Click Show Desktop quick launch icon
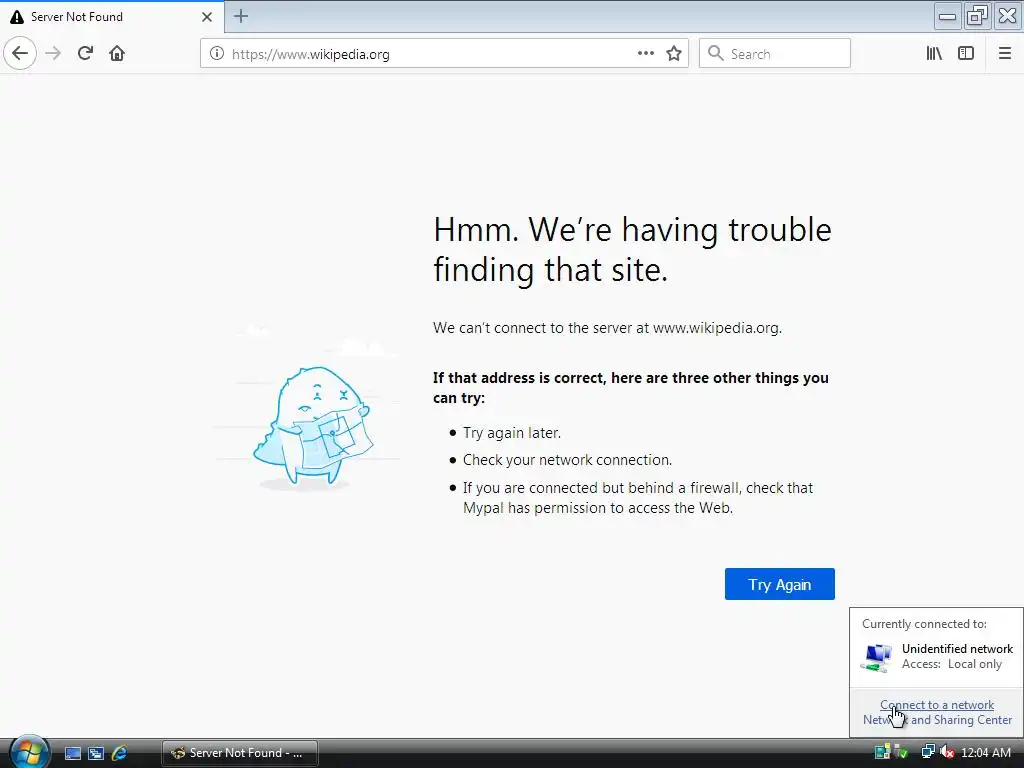Image resolution: width=1024 pixels, height=768 pixels. (72, 753)
